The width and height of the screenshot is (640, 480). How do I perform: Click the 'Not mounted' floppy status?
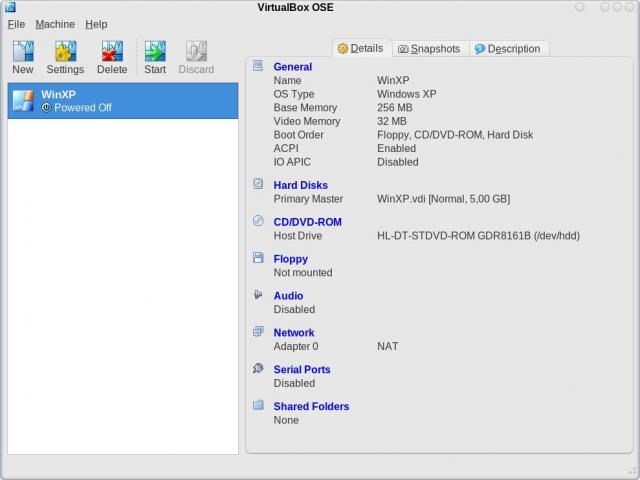303,273
